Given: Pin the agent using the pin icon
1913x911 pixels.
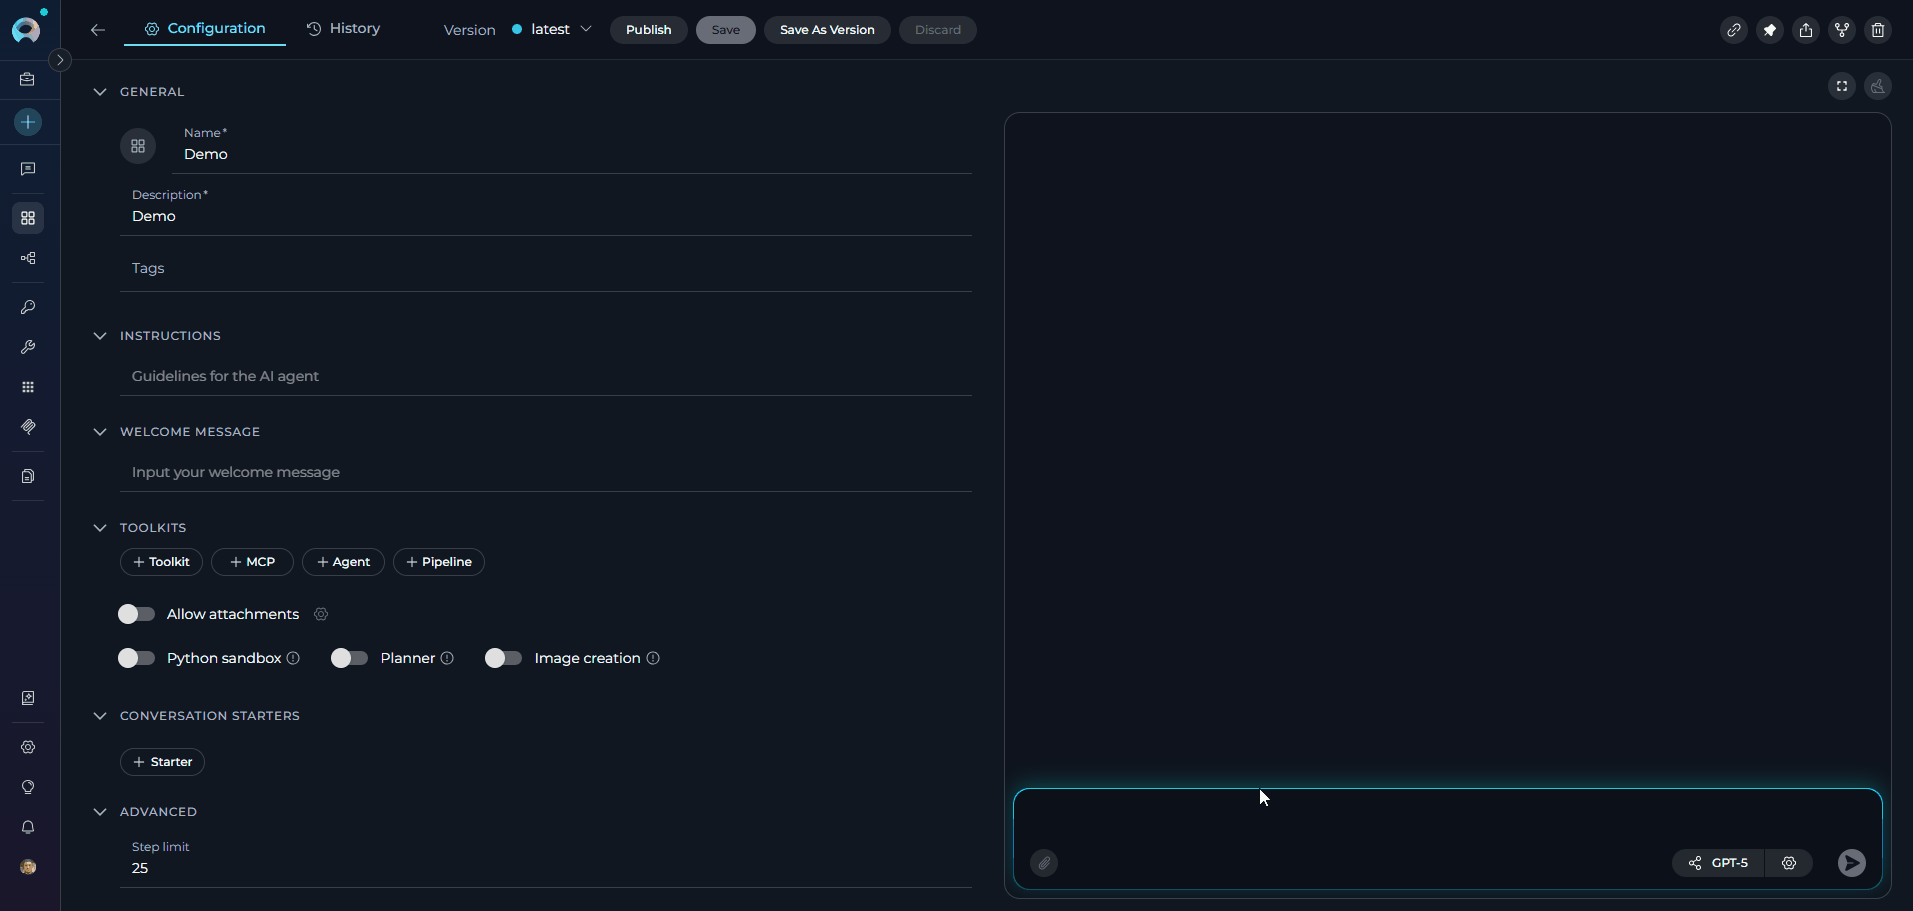Looking at the screenshot, I should click(1769, 30).
